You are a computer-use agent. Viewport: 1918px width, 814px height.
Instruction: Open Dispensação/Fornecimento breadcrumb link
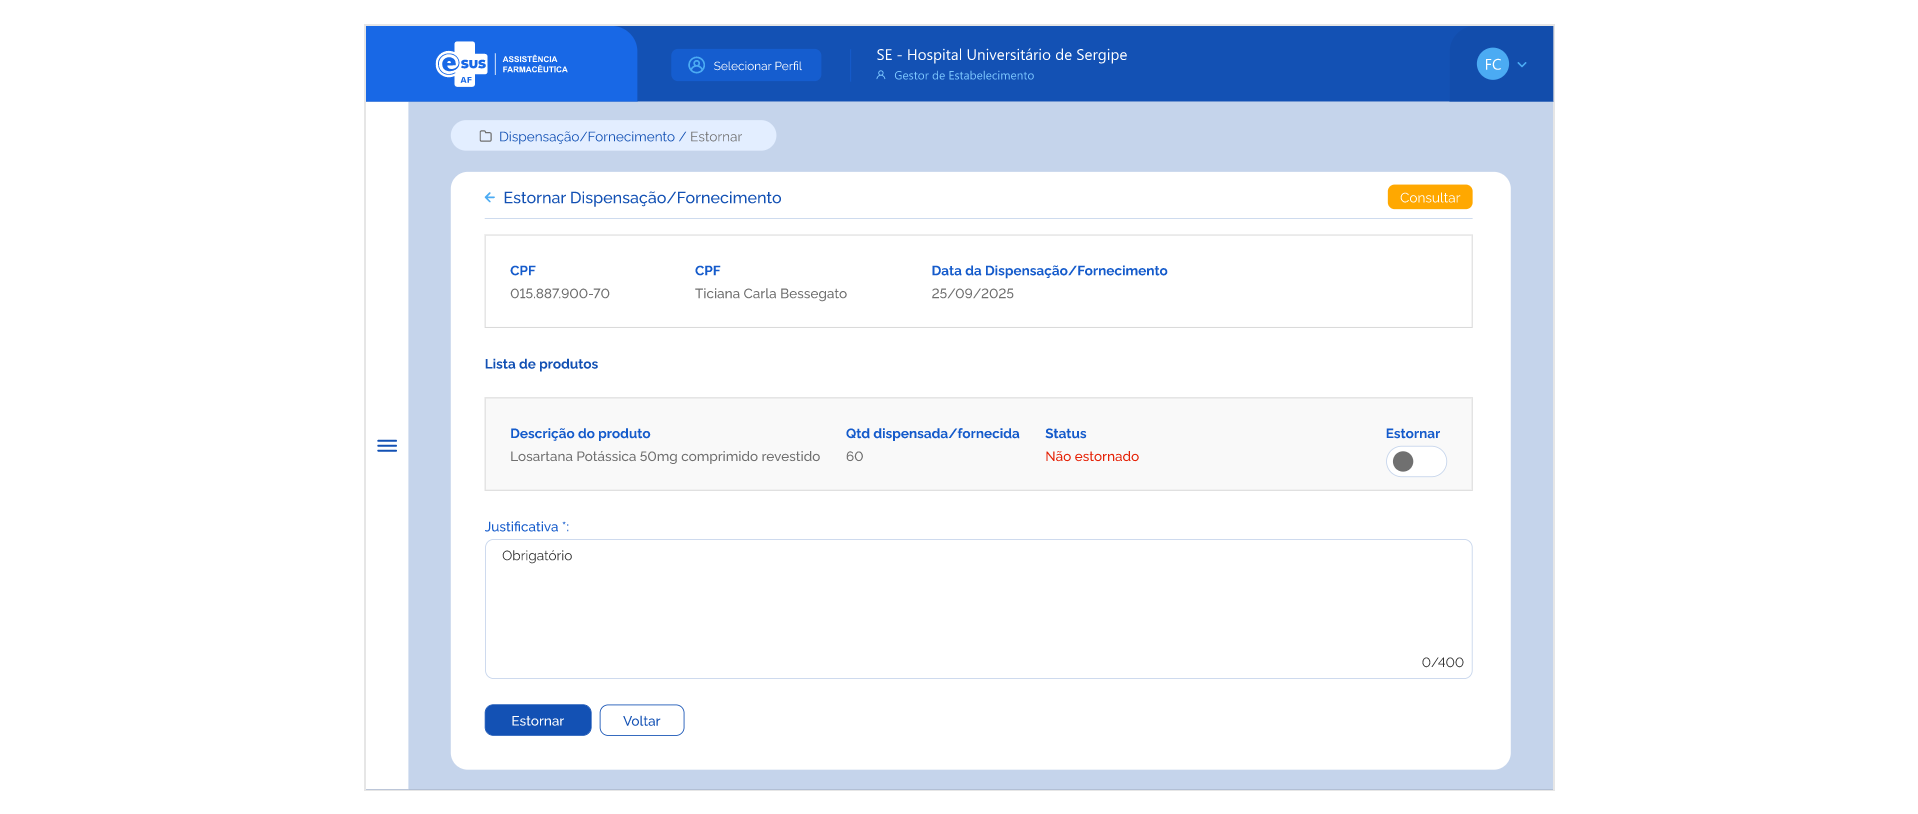586,137
